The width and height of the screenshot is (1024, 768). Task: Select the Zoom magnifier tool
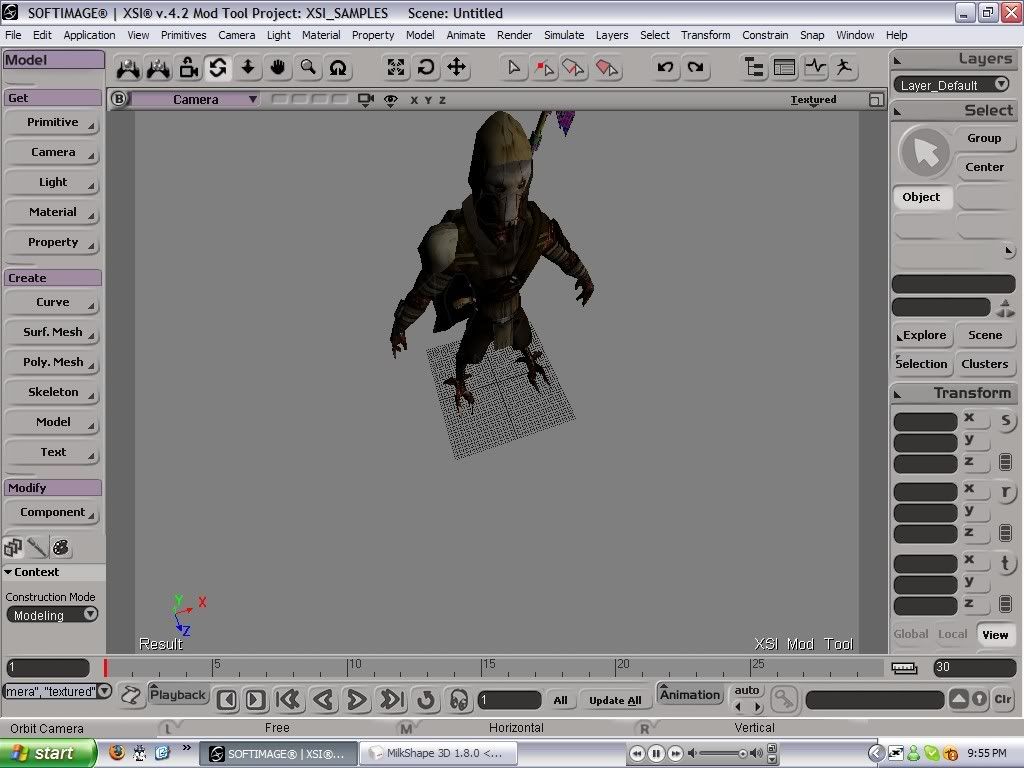tap(308, 67)
